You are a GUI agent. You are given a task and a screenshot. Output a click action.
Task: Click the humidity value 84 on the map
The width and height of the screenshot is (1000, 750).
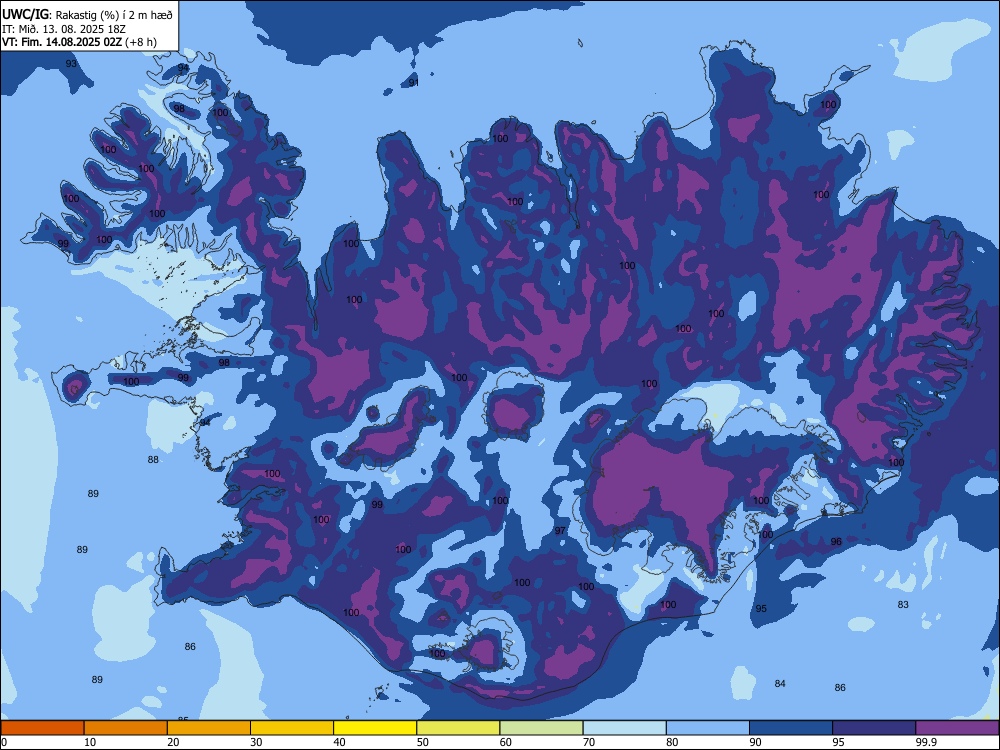[x=780, y=684]
